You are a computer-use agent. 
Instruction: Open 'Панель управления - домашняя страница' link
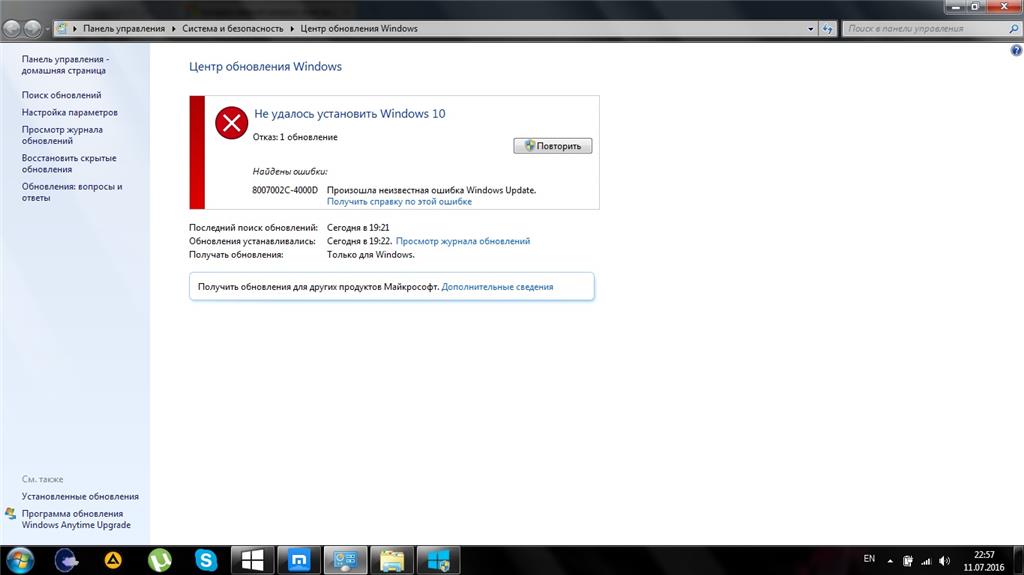[x=65, y=65]
